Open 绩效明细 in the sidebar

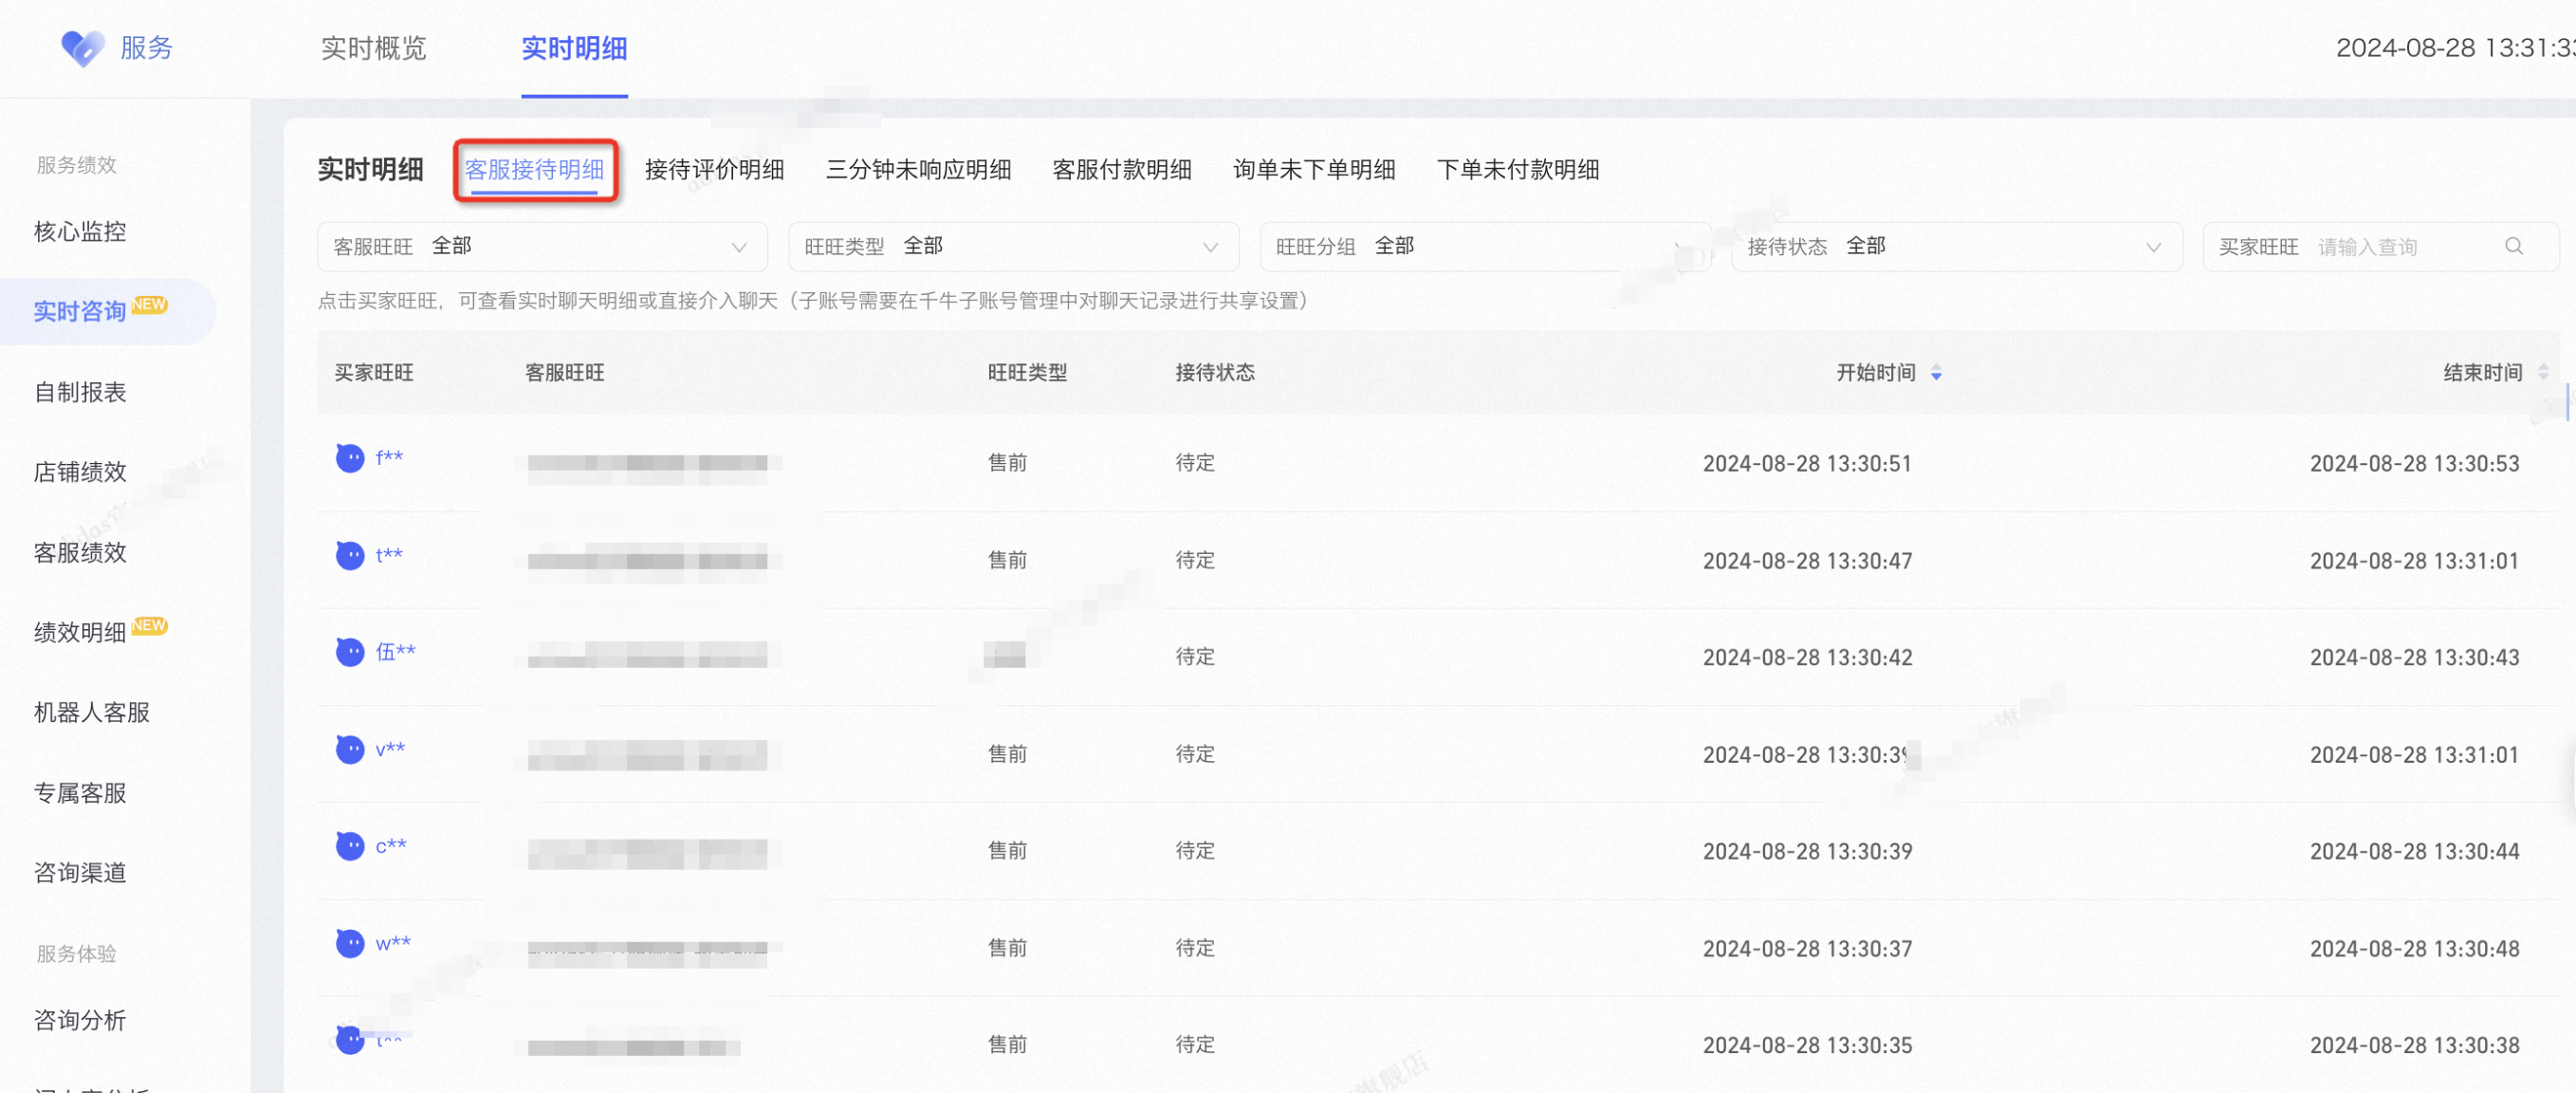pyautogui.click(x=80, y=632)
